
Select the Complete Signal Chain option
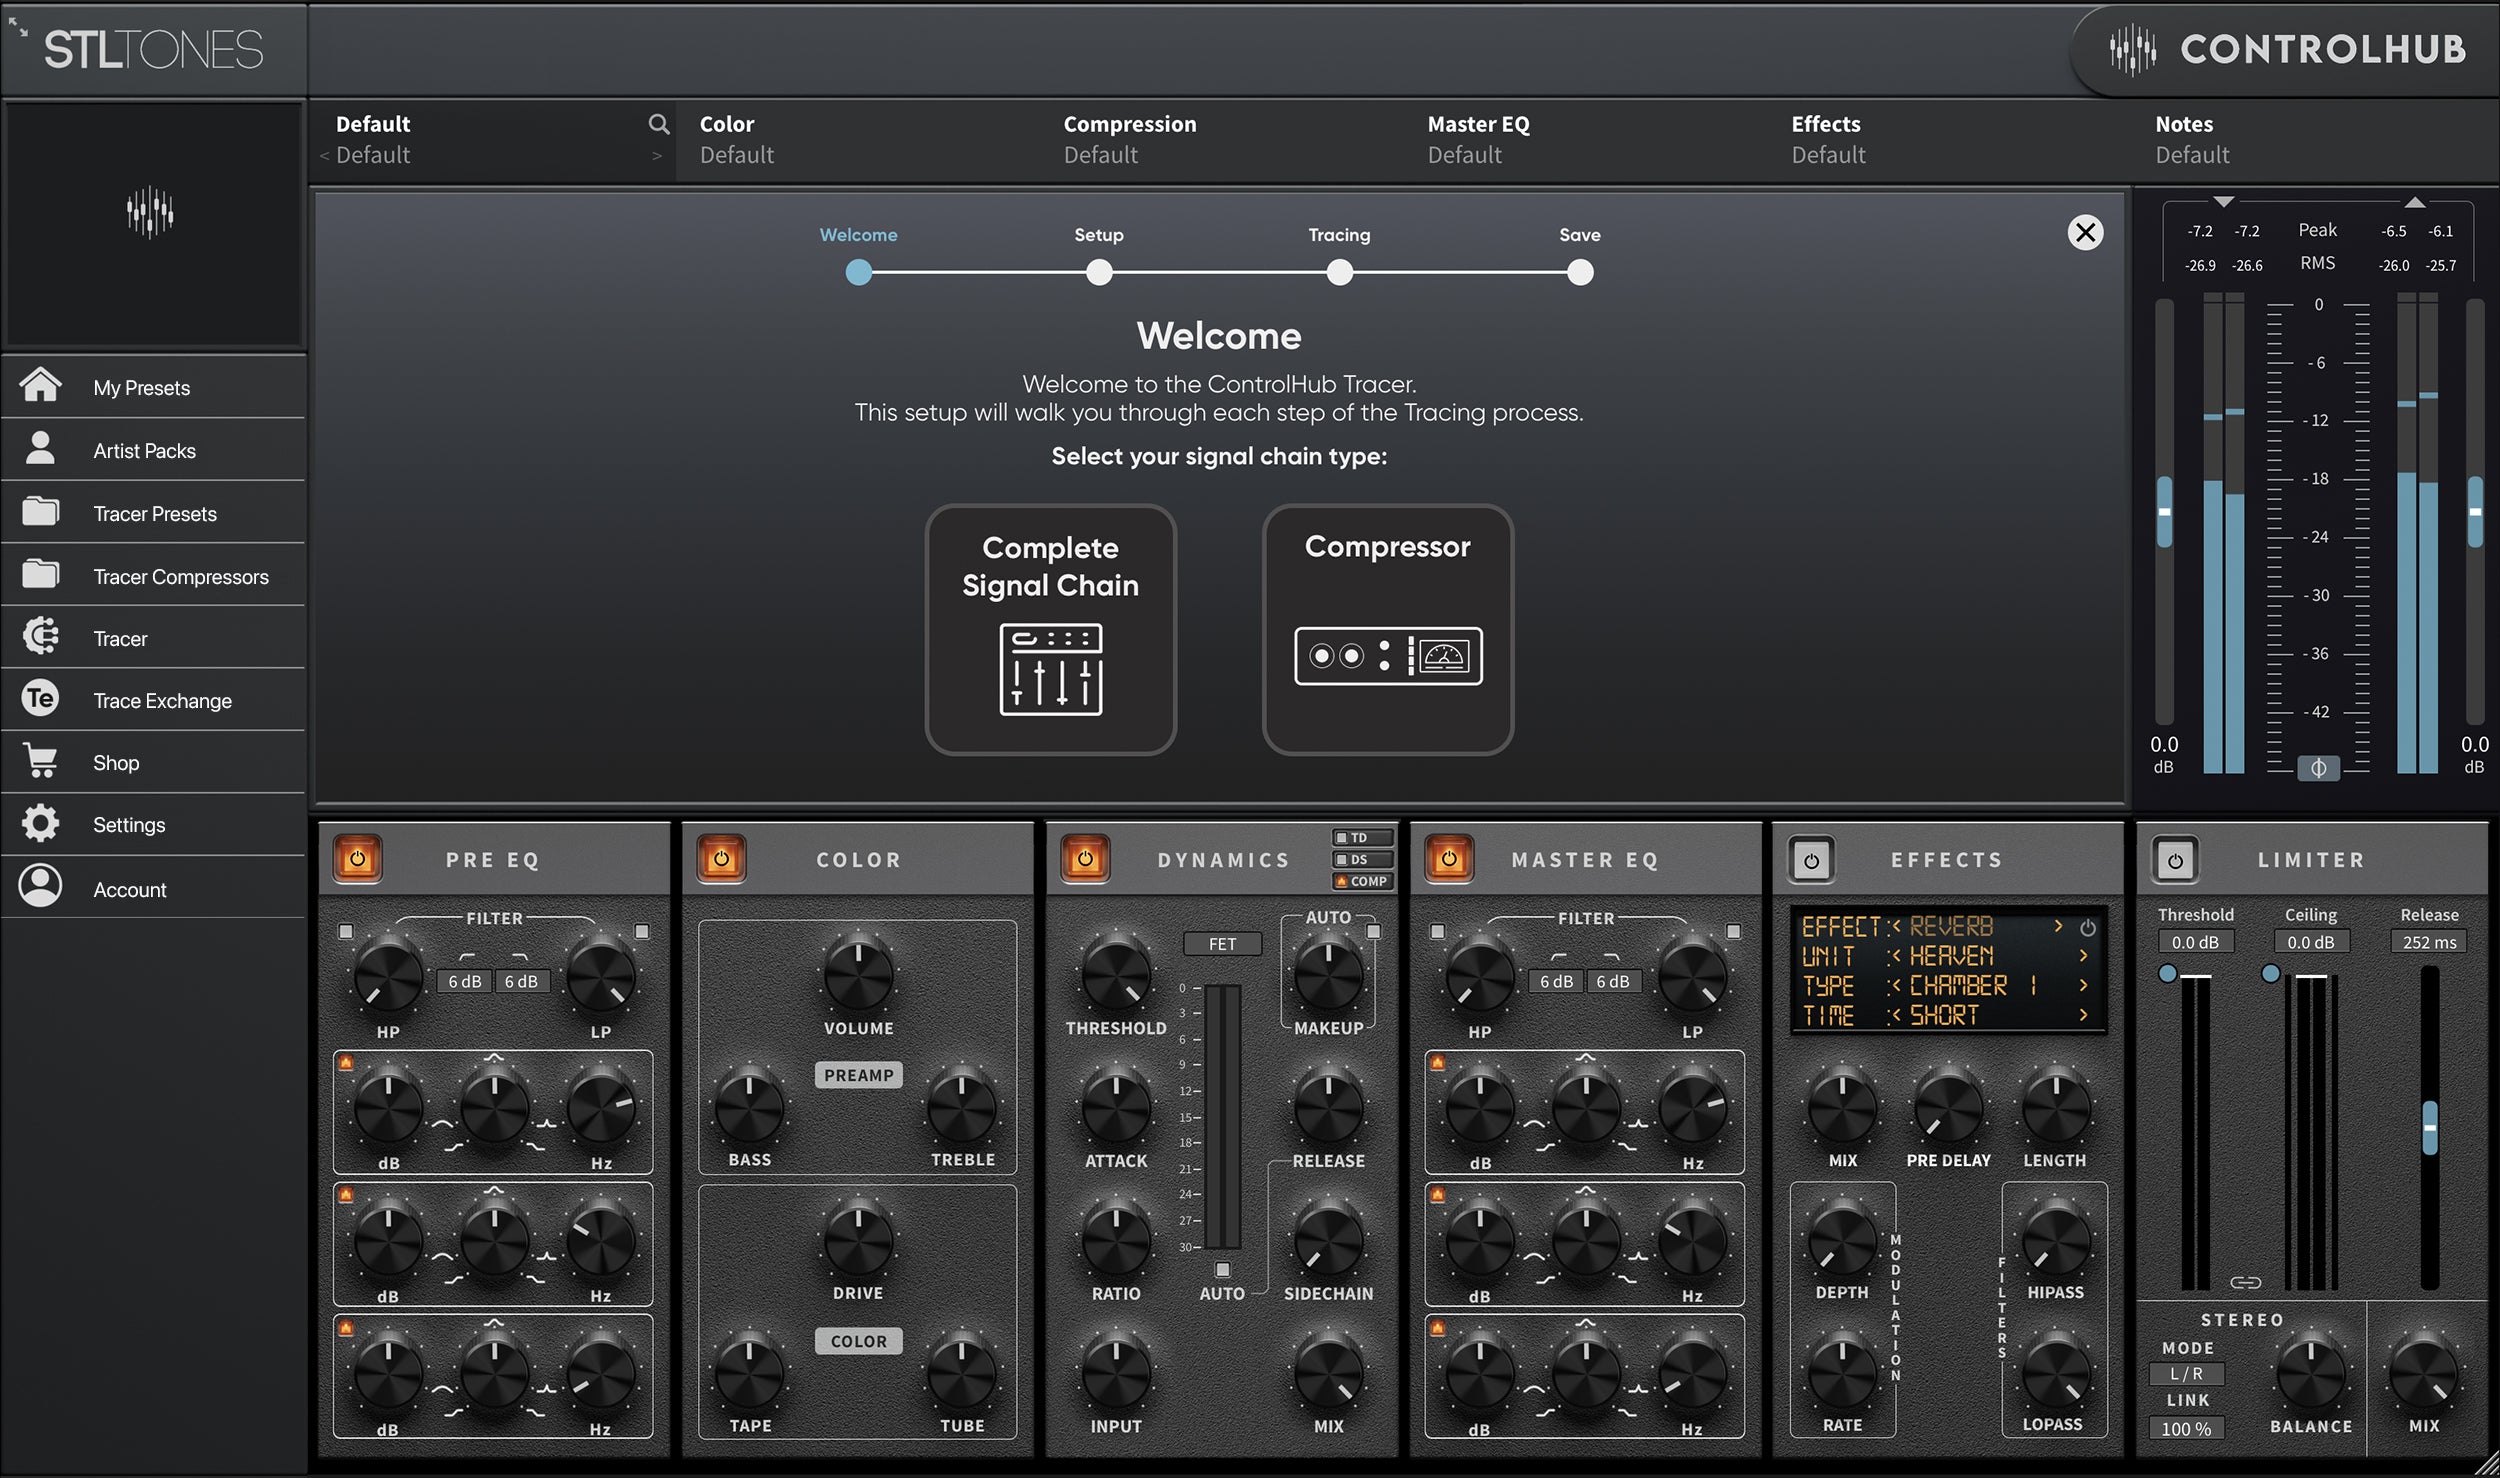(1050, 629)
